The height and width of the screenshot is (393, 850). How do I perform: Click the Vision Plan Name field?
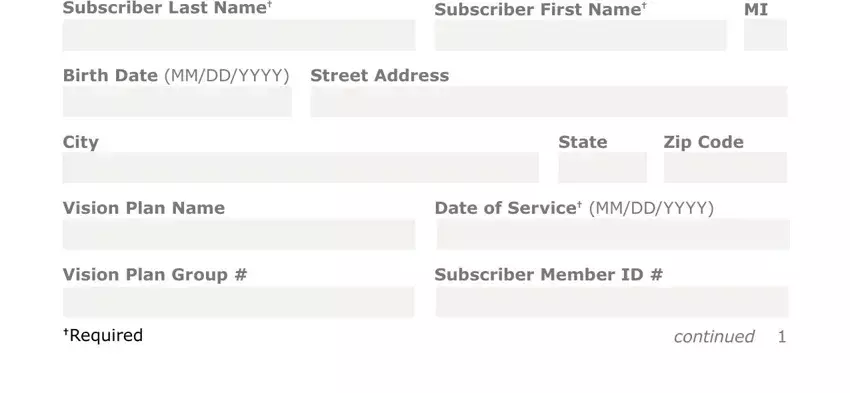(239, 234)
